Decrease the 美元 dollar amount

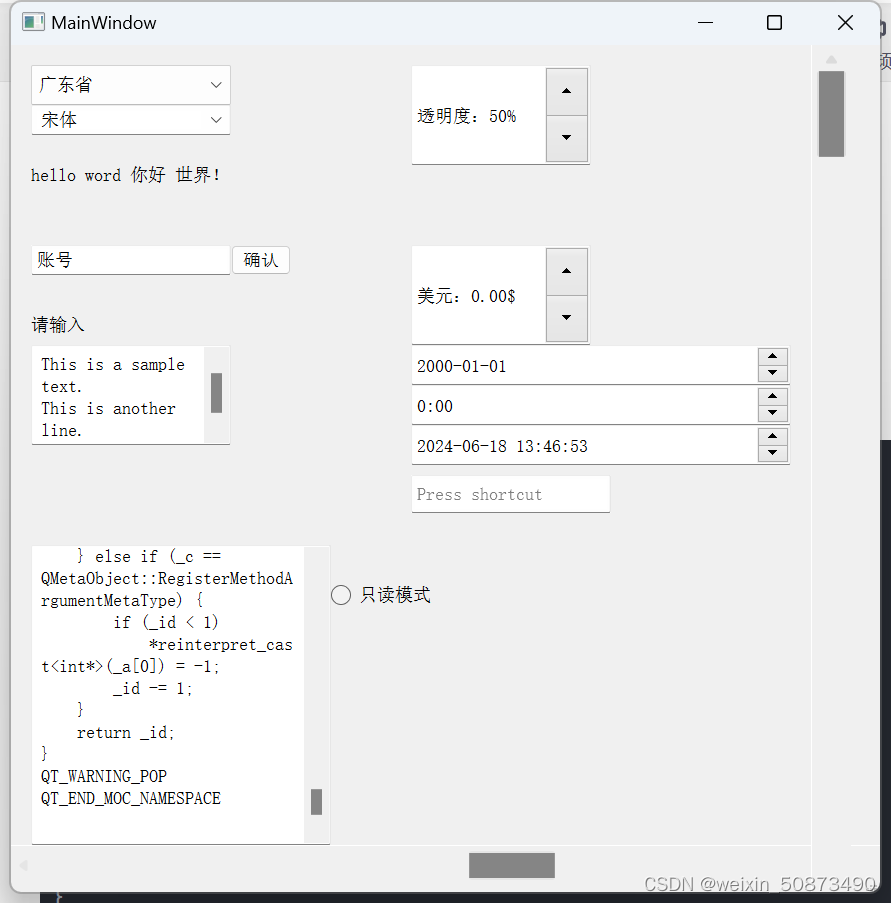click(x=566, y=319)
